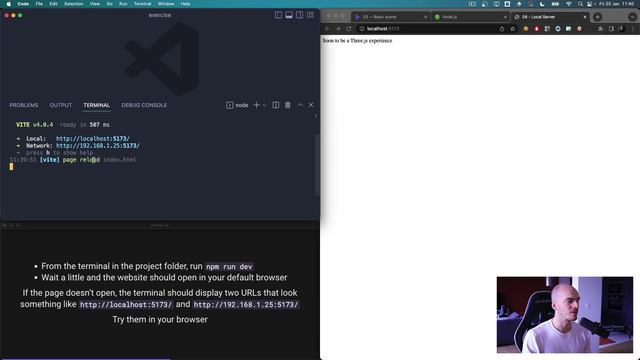Viewport: 640px width, 360px height.
Task: Go forward in the browser
Action: [x=338, y=29]
